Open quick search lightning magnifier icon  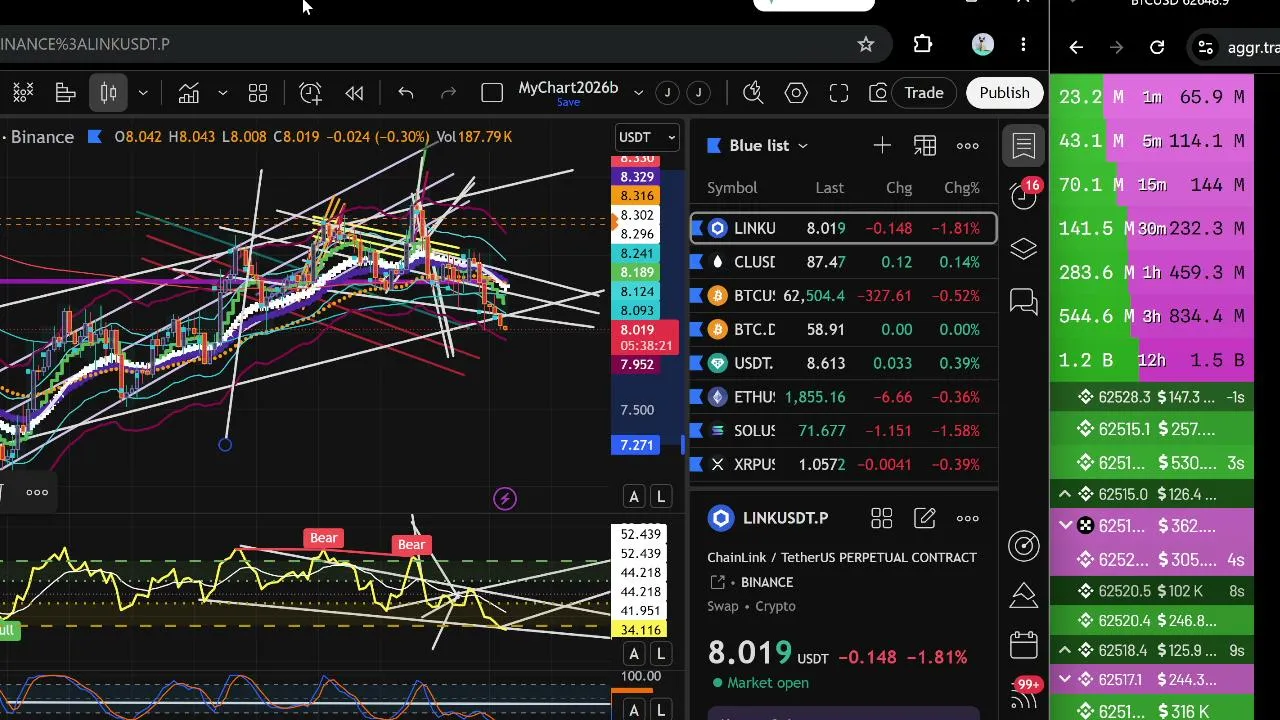coord(753,93)
